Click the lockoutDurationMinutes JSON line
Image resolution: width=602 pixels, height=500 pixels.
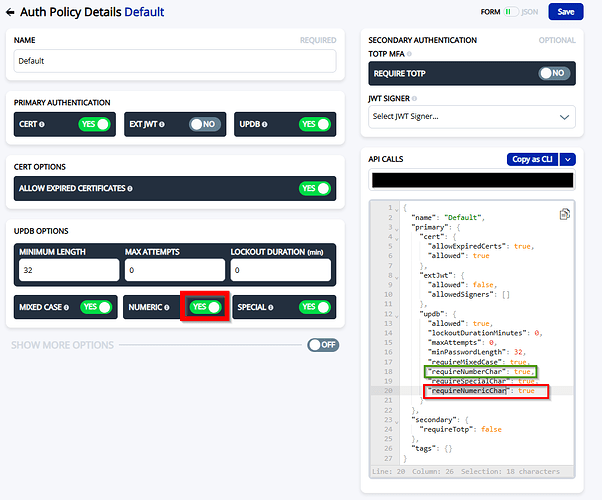[485, 333]
